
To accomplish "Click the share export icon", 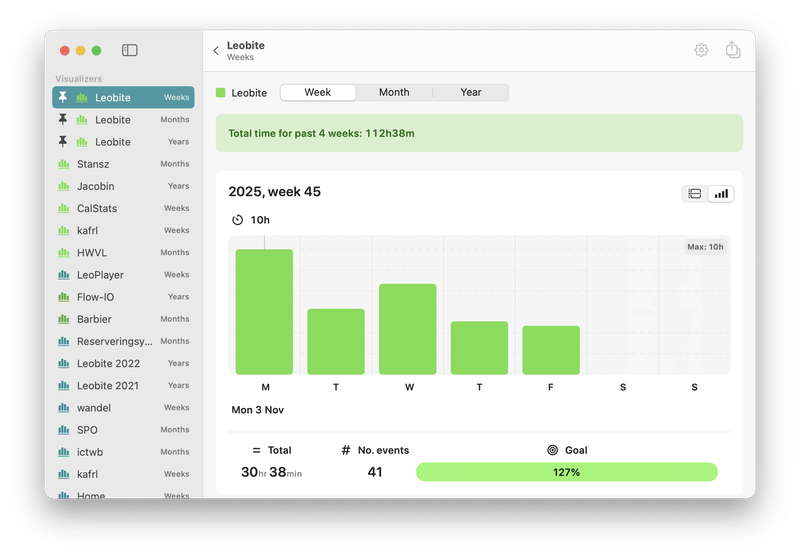I will tap(733, 49).
